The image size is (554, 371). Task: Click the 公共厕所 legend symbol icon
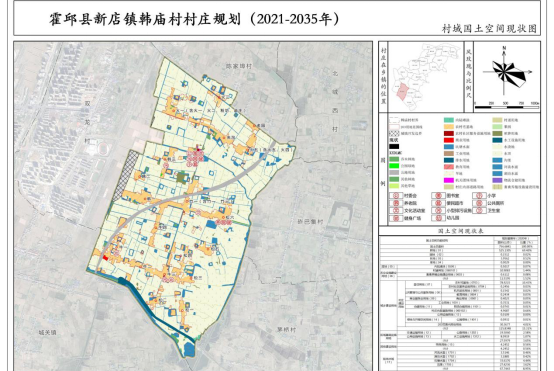click(x=479, y=203)
